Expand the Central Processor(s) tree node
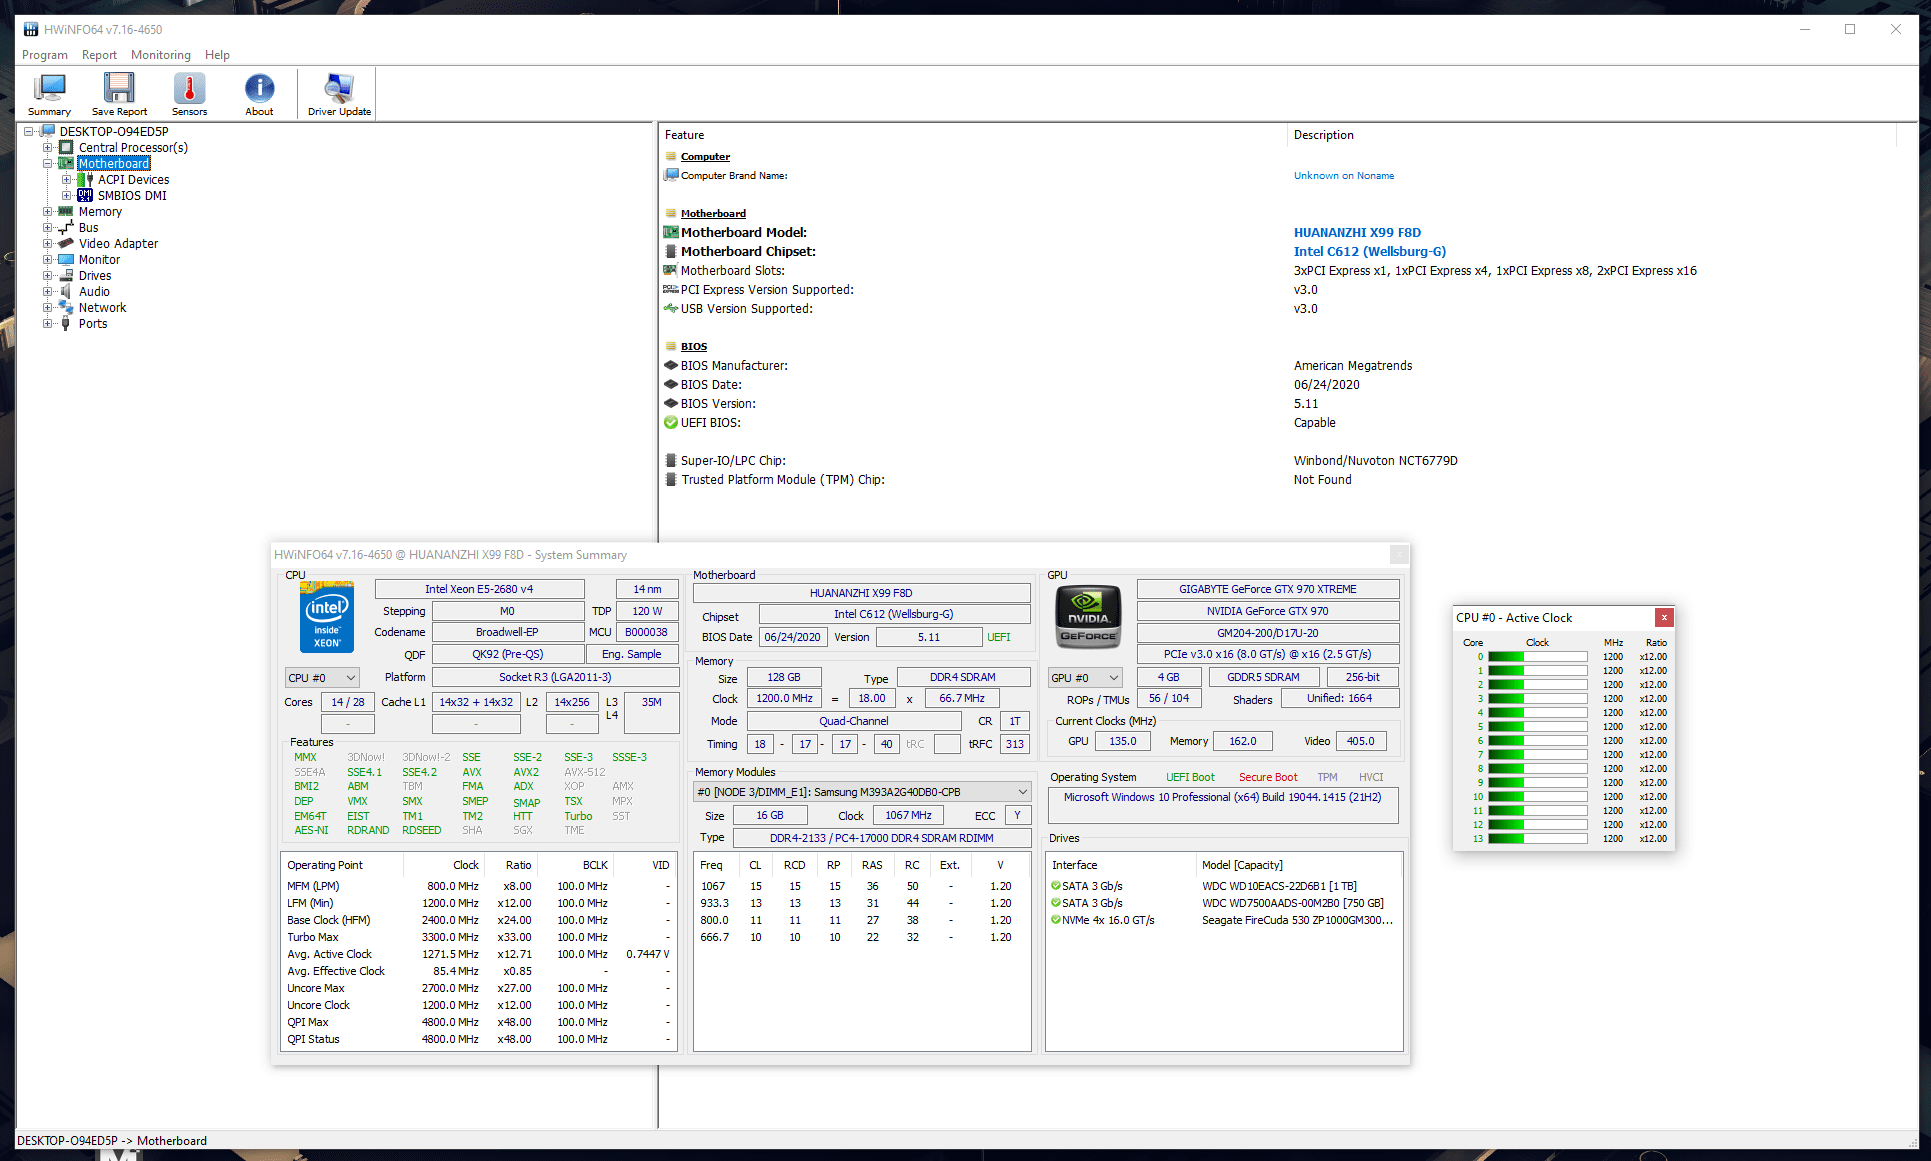Screen dimensions: 1931x1161 coord(47,147)
